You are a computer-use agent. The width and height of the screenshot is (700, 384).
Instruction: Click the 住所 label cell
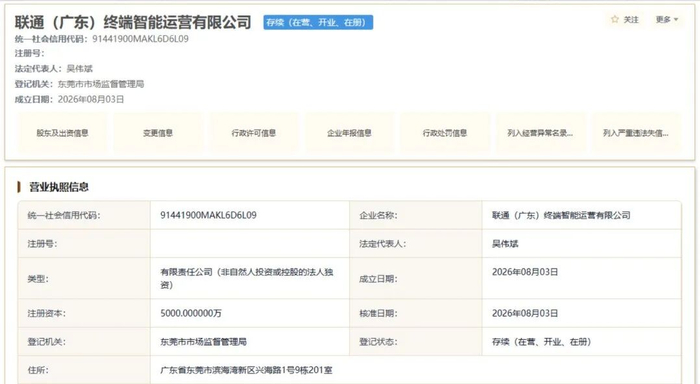84,370
